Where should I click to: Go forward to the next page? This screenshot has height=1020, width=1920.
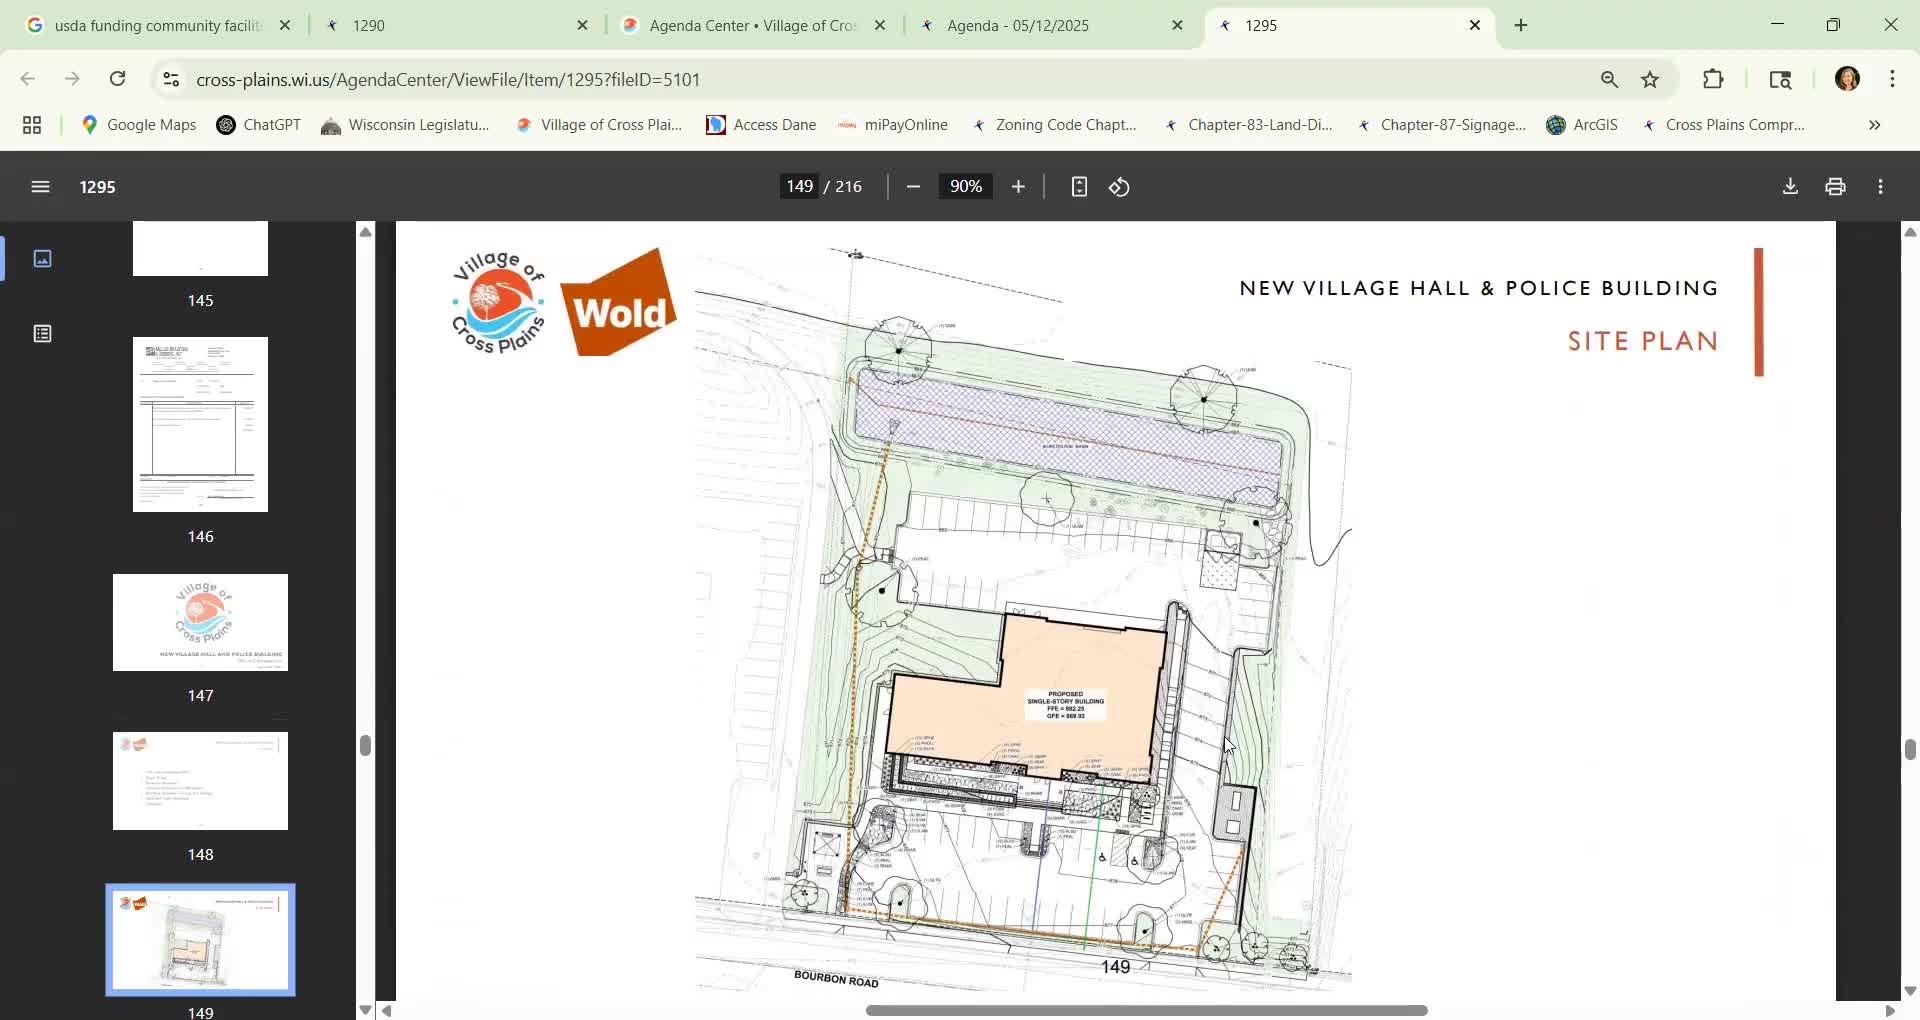pos(72,79)
